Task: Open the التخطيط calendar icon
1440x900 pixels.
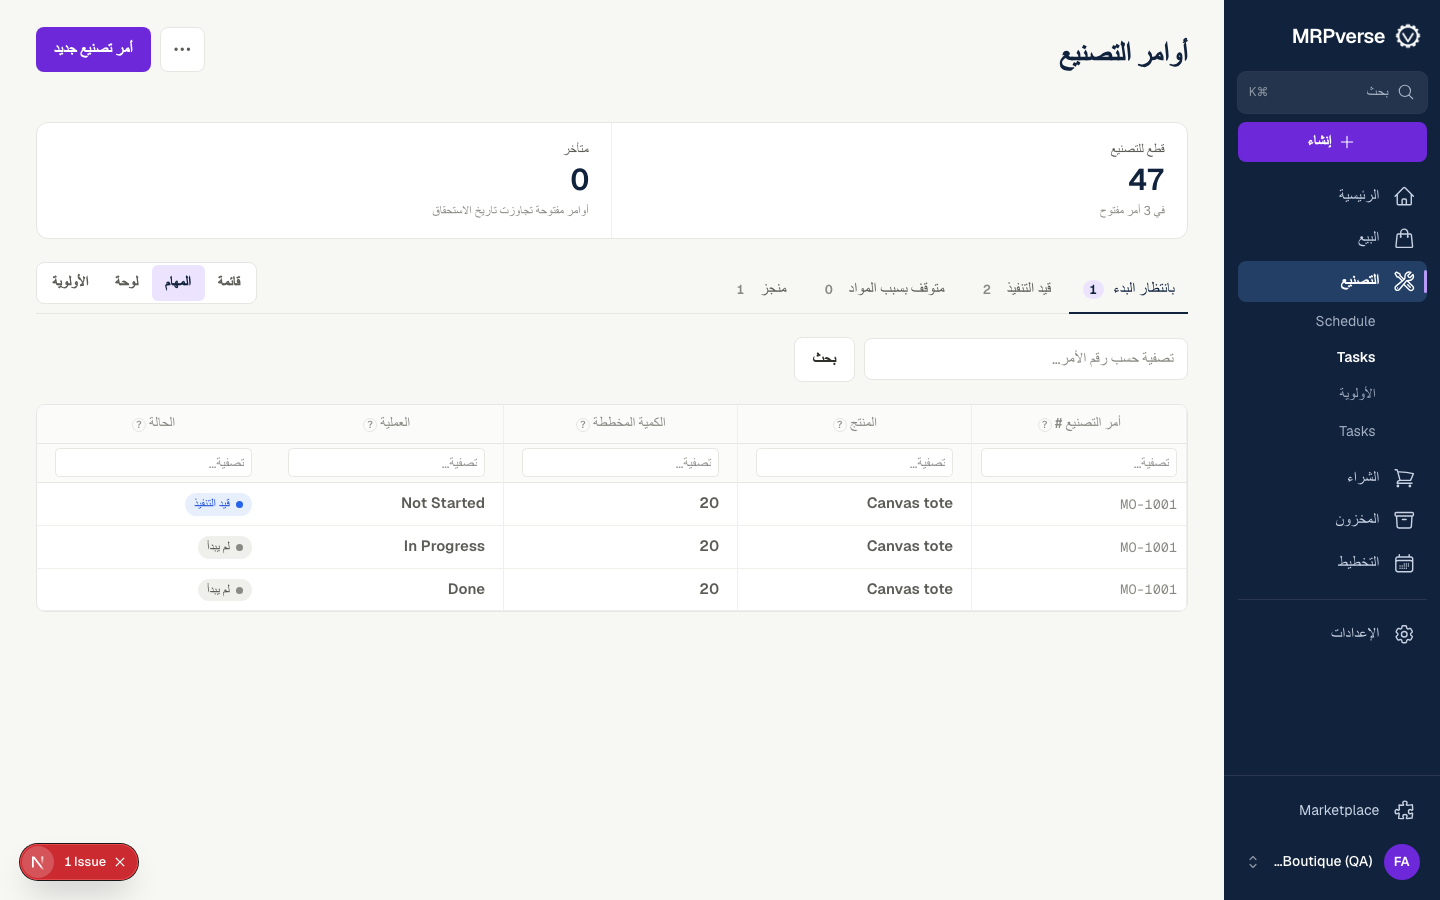Action: [x=1404, y=563]
